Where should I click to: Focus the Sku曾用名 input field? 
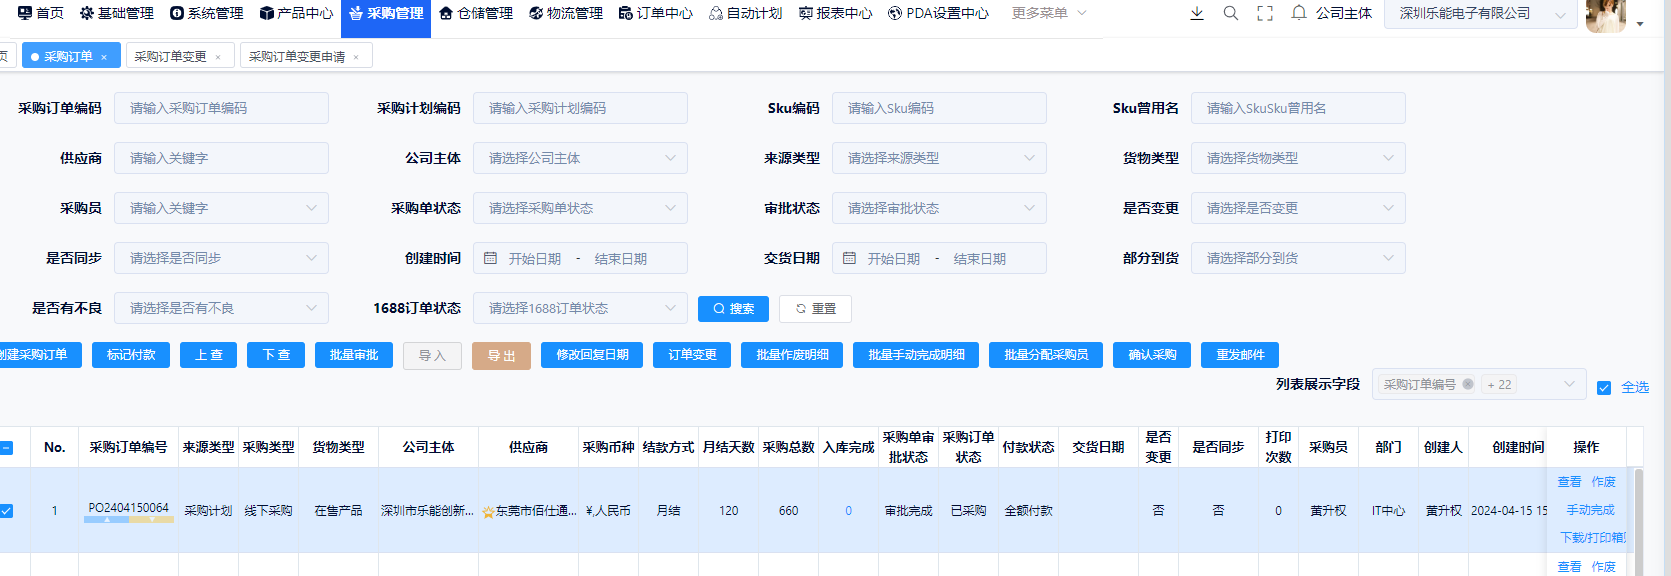(x=1298, y=108)
